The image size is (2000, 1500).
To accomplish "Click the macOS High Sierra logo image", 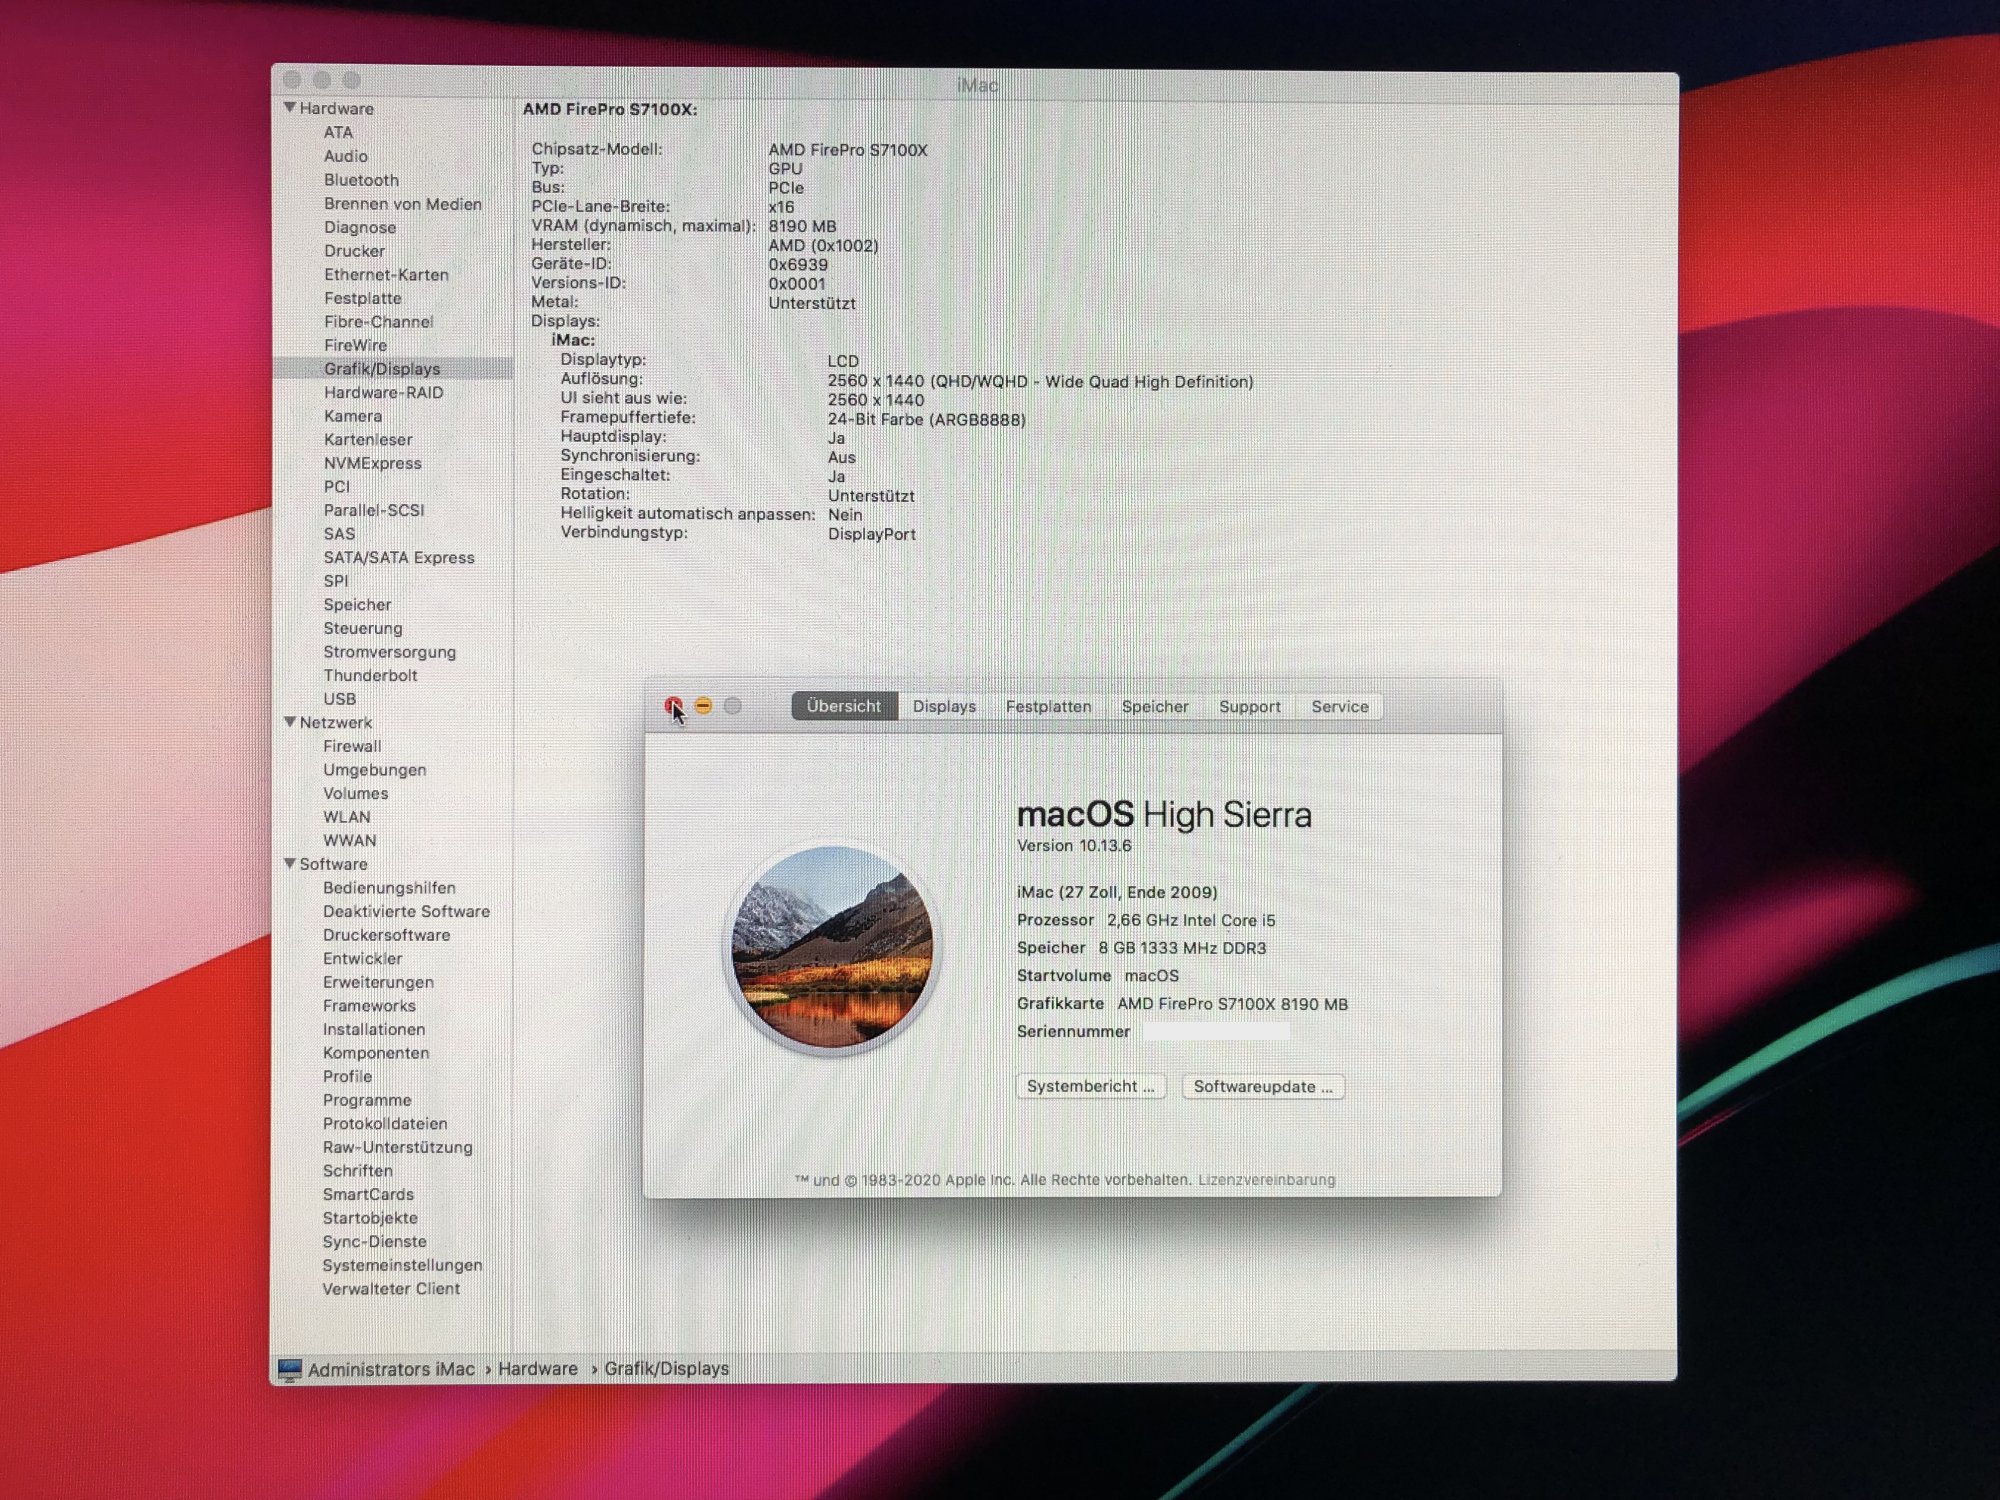I will click(833, 948).
